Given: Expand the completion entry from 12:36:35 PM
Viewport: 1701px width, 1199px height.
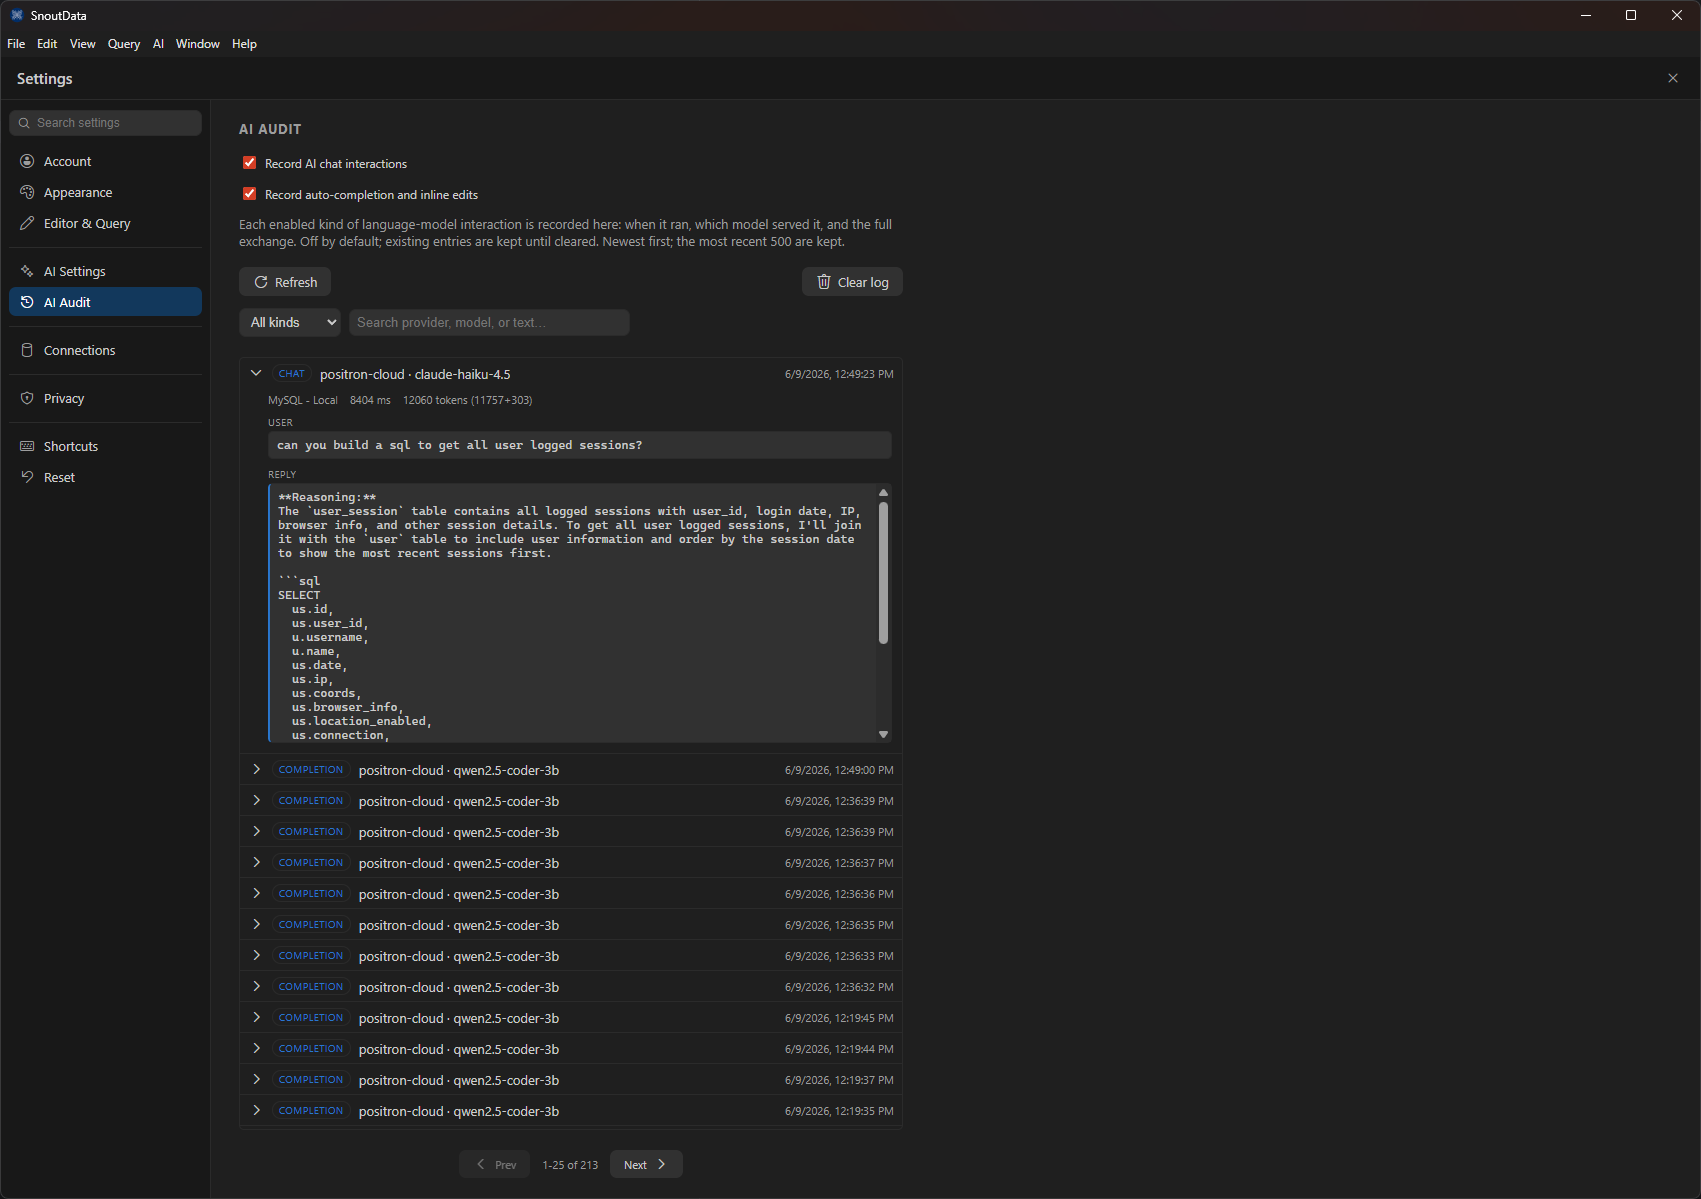Looking at the screenshot, I should pos(256,925).
